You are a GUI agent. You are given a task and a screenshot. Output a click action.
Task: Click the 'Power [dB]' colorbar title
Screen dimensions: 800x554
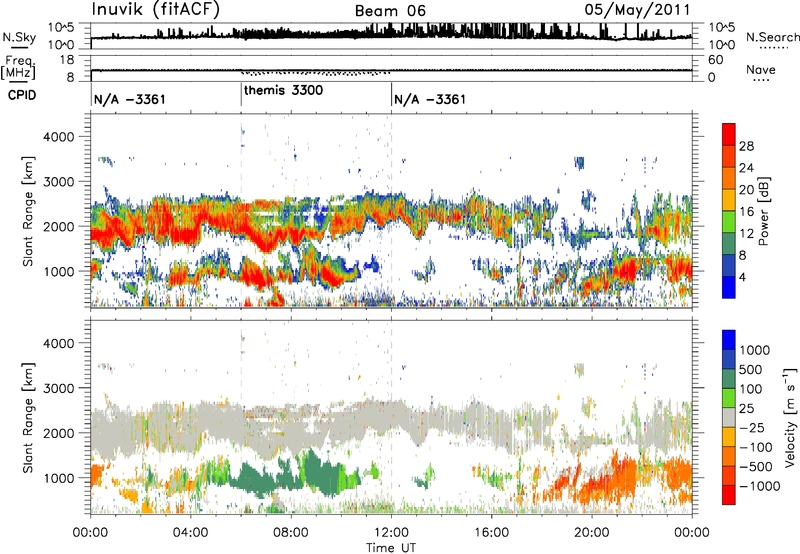[x=763, y=211]
